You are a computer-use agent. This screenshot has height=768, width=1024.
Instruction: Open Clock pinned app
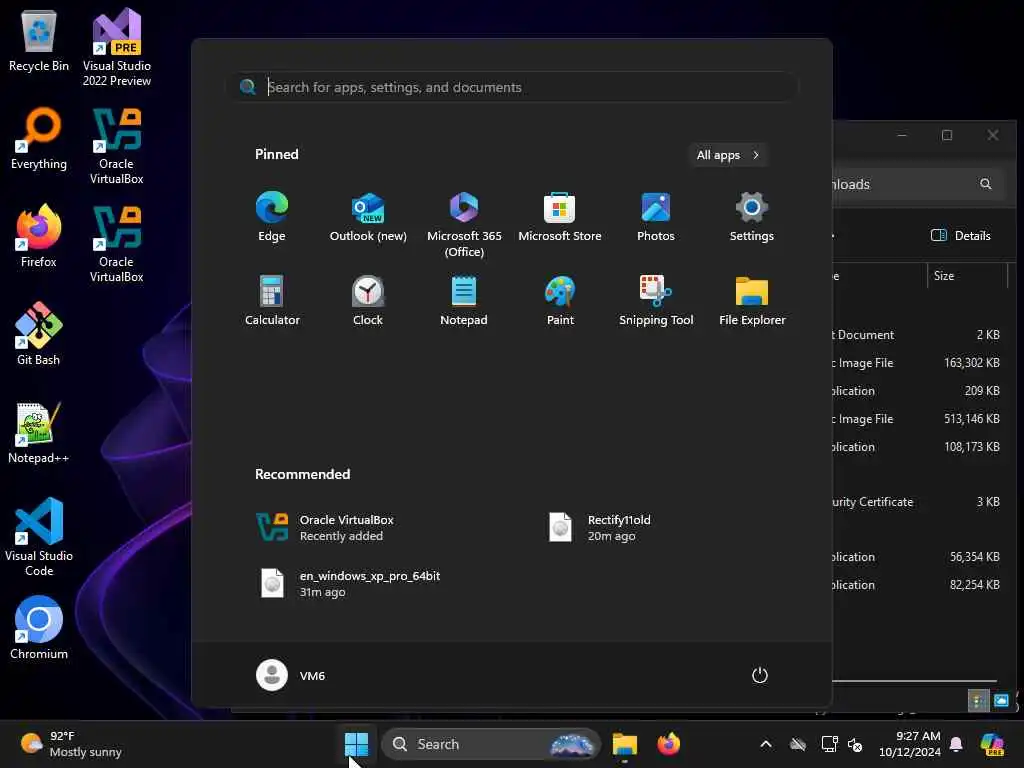pyautogui.click(x=368, y=300)
